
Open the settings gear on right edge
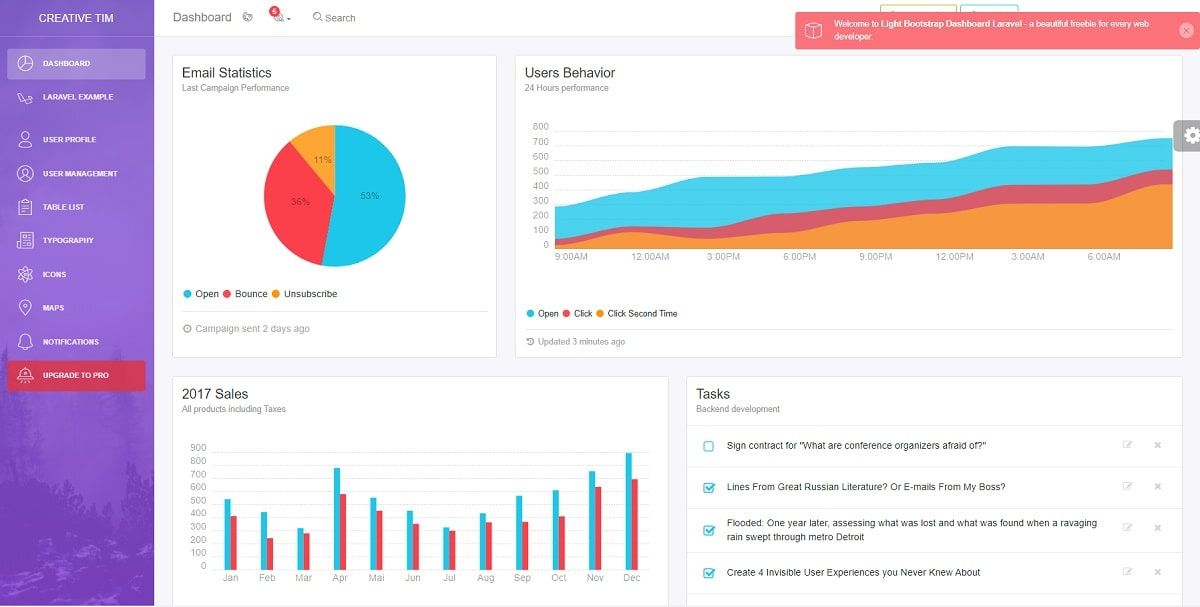click(1189, 135)
